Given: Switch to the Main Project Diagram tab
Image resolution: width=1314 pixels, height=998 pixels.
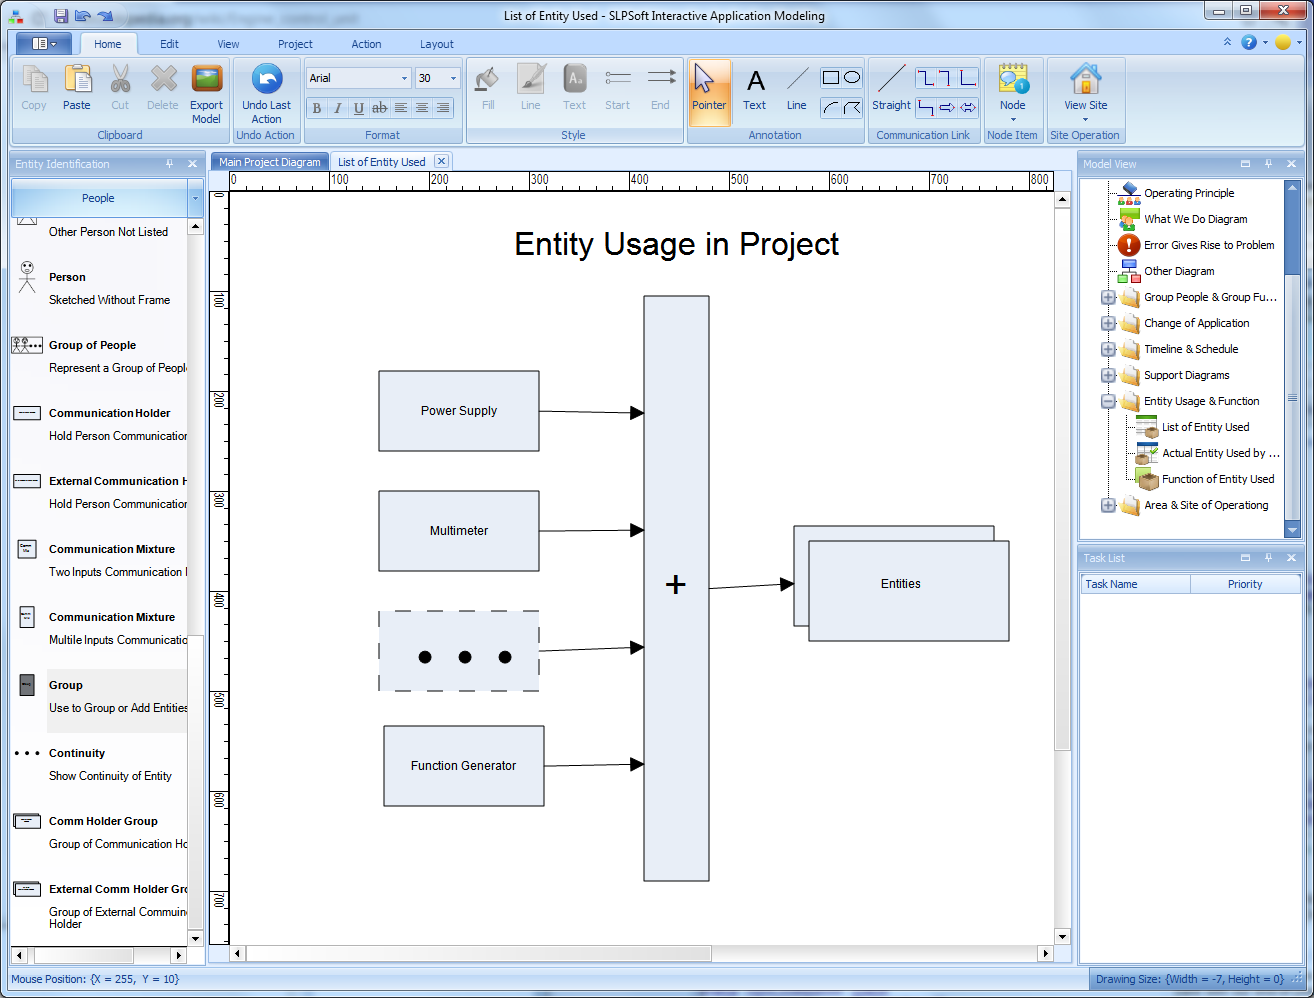Looking at the screenshot, I should 268,160.
